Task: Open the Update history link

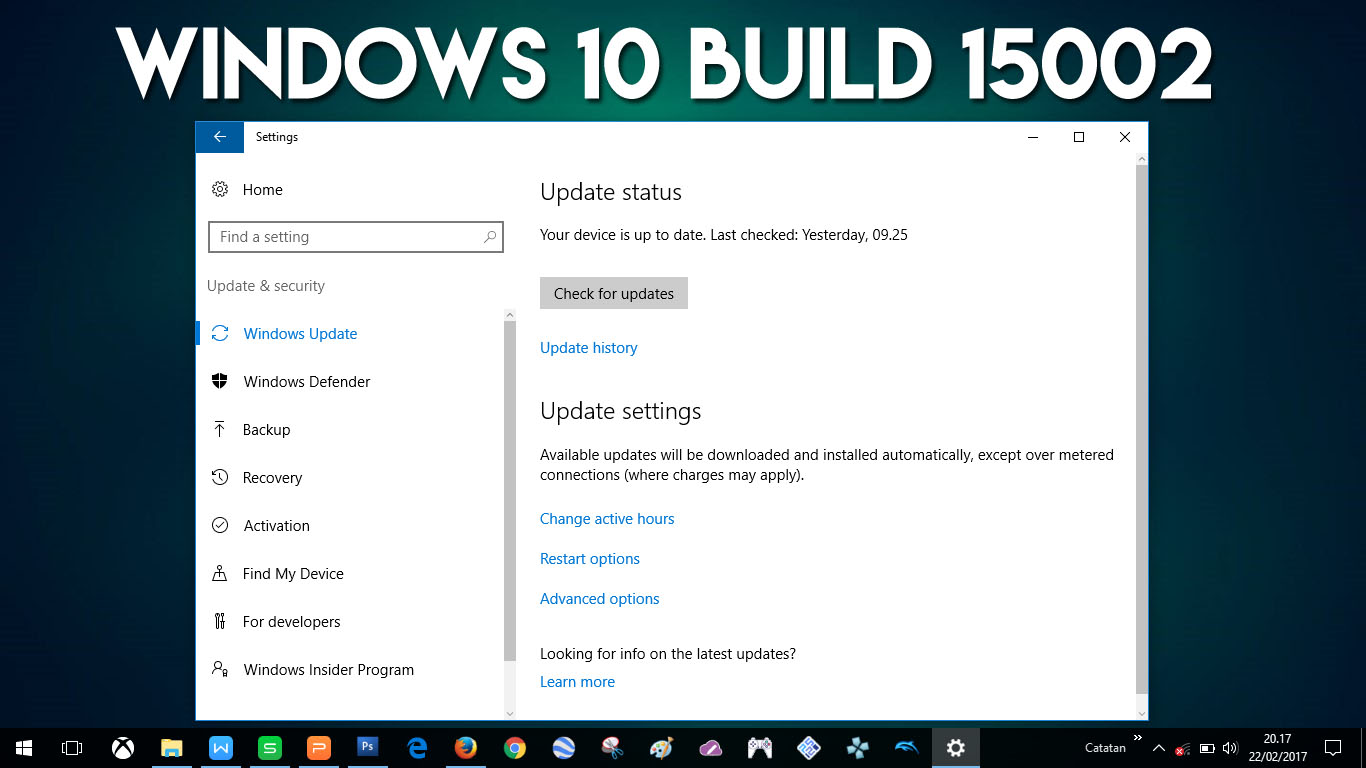Action: [588, 348]
